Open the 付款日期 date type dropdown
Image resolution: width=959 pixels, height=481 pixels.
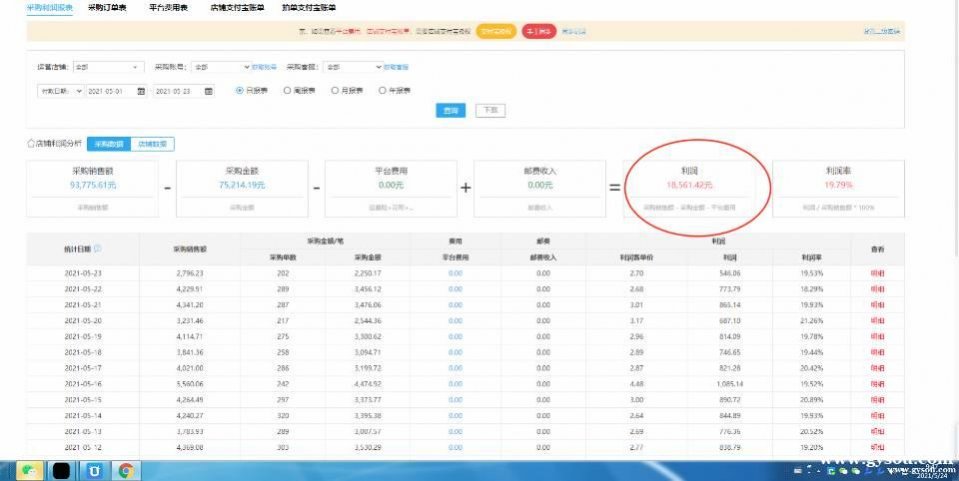click(x=60, y=91)
